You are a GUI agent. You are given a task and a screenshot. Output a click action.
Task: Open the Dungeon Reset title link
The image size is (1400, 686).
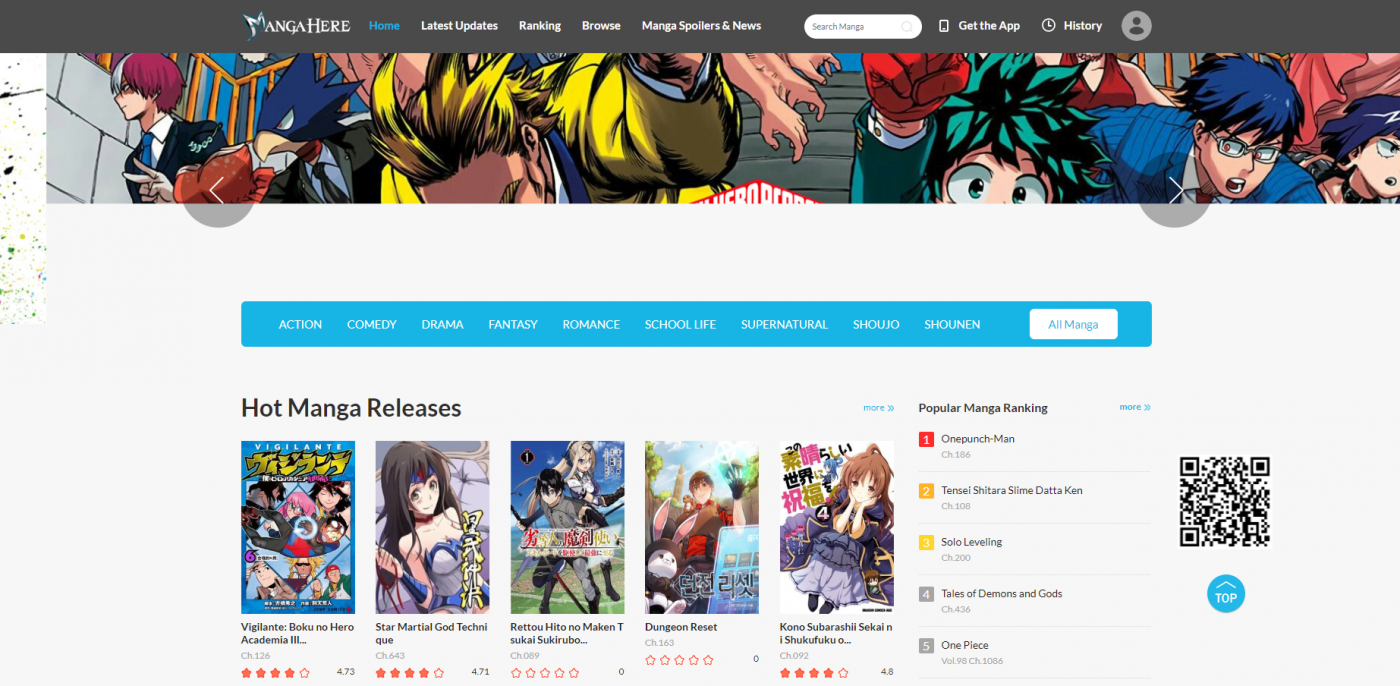pyautogui.click(x=681, y=628)
